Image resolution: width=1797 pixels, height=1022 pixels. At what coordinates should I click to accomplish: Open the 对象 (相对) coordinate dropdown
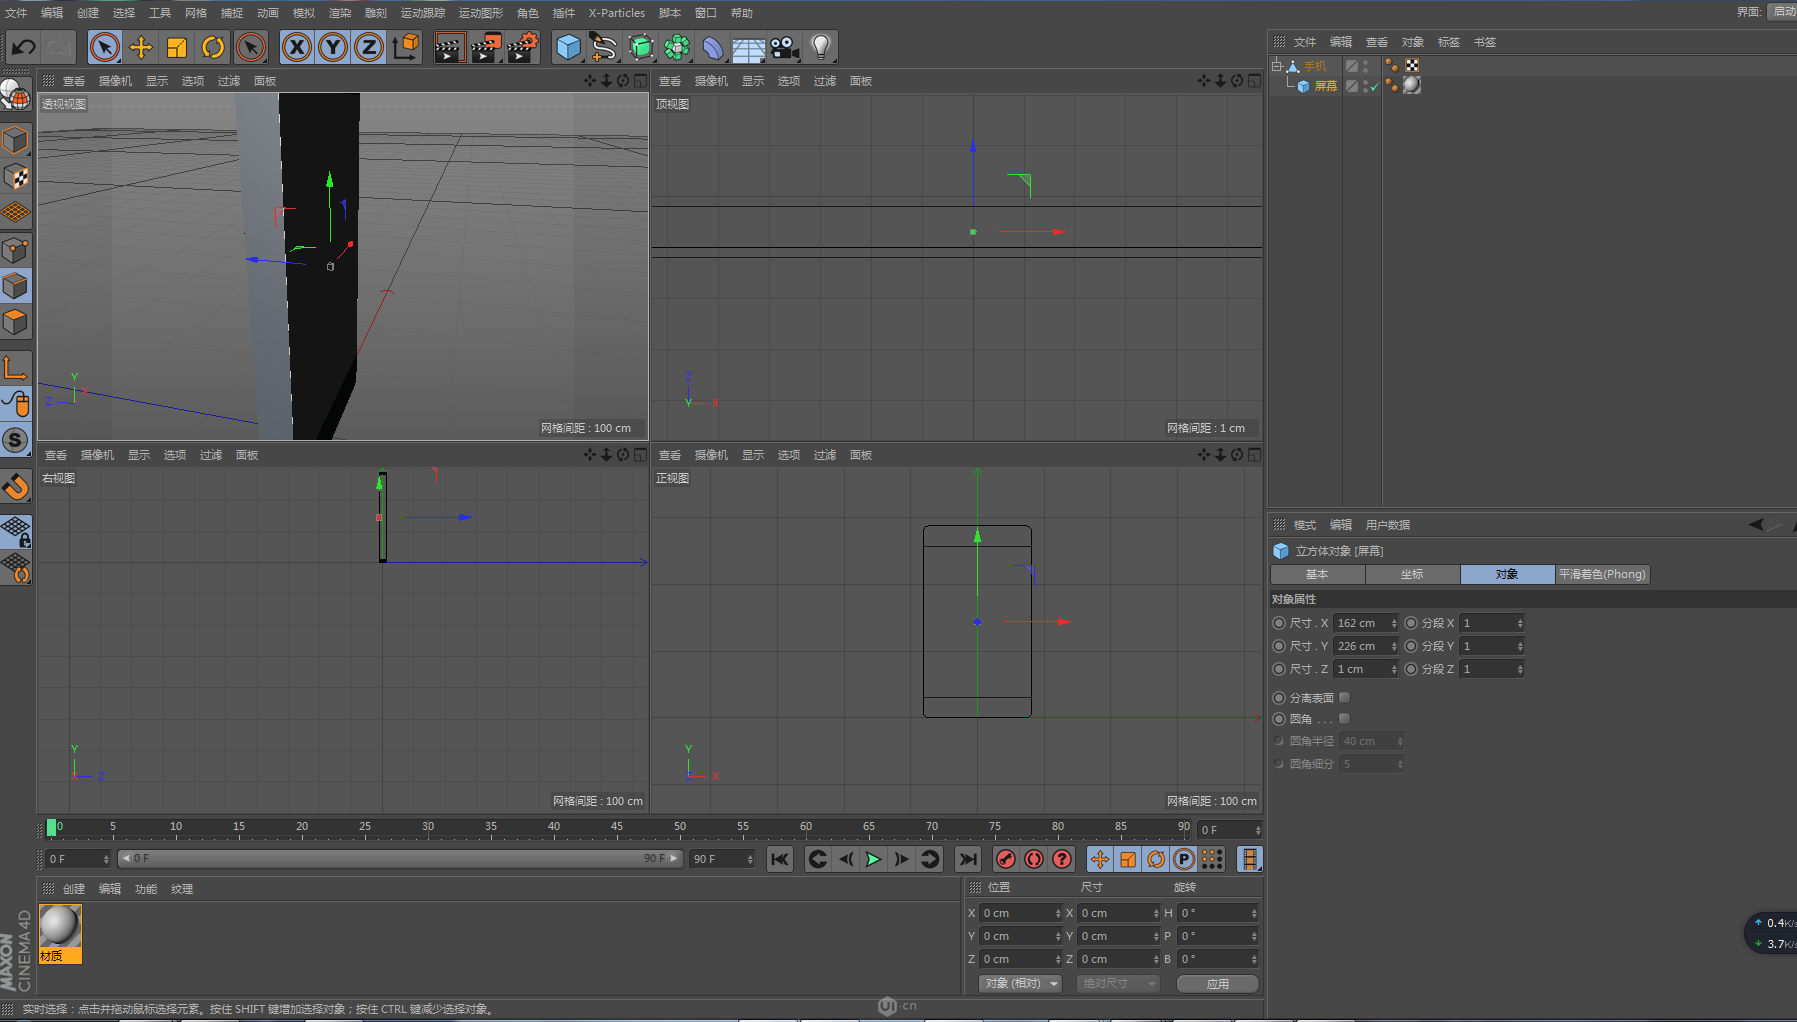click(x=1020, y=983)
